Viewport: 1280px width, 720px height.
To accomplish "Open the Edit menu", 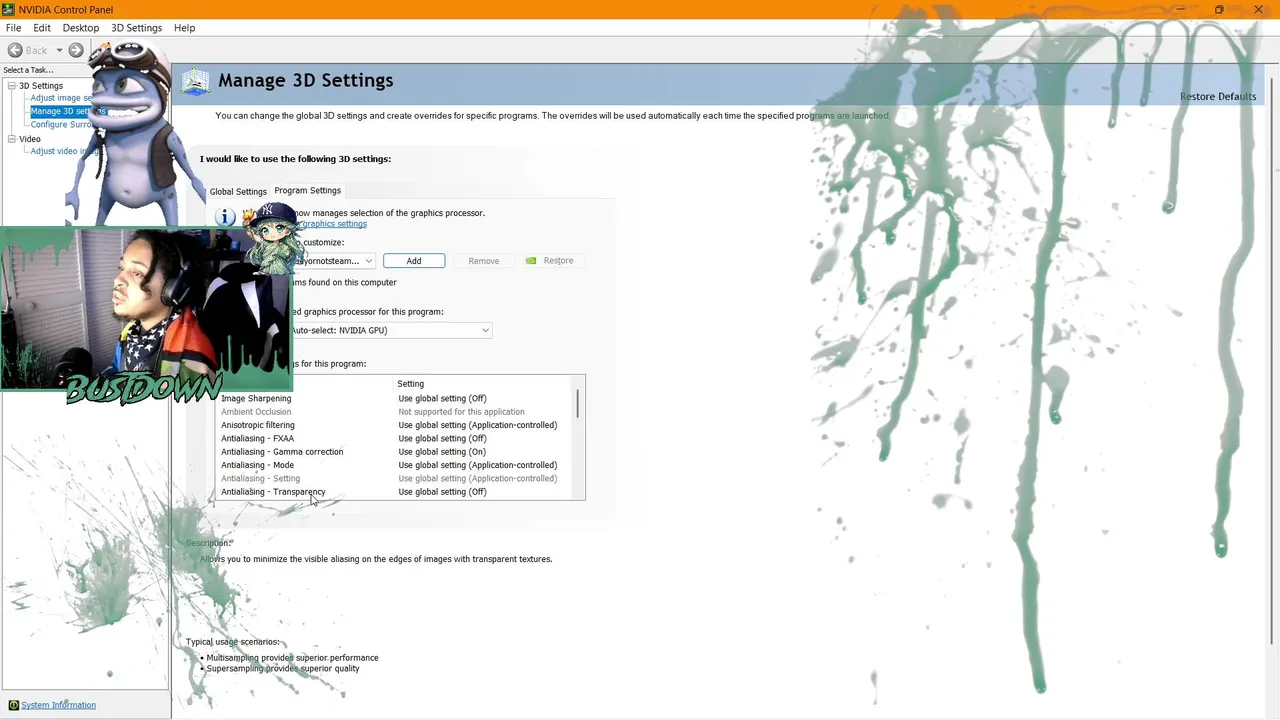I will tap(42, 28).
